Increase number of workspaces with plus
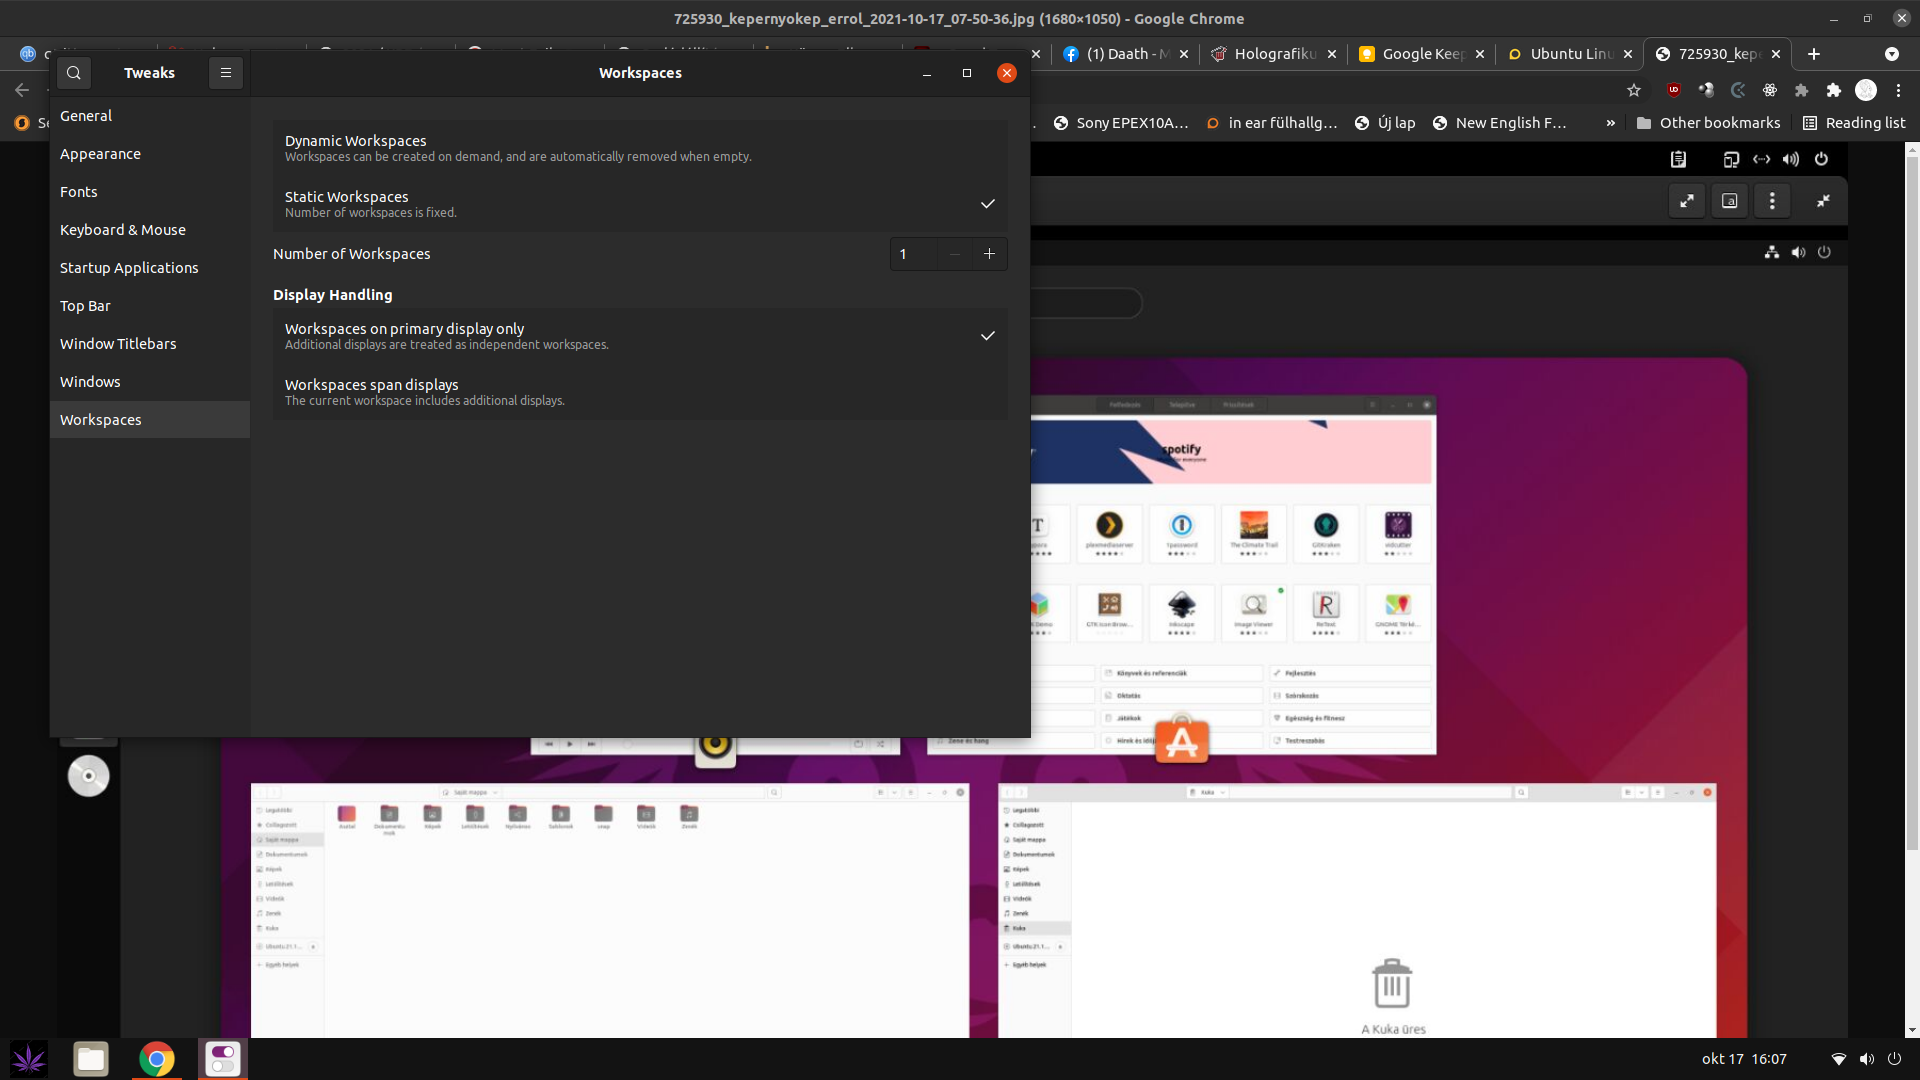Image resolution: width=1920 pixels, height=1080 pixels. [989, 254]
